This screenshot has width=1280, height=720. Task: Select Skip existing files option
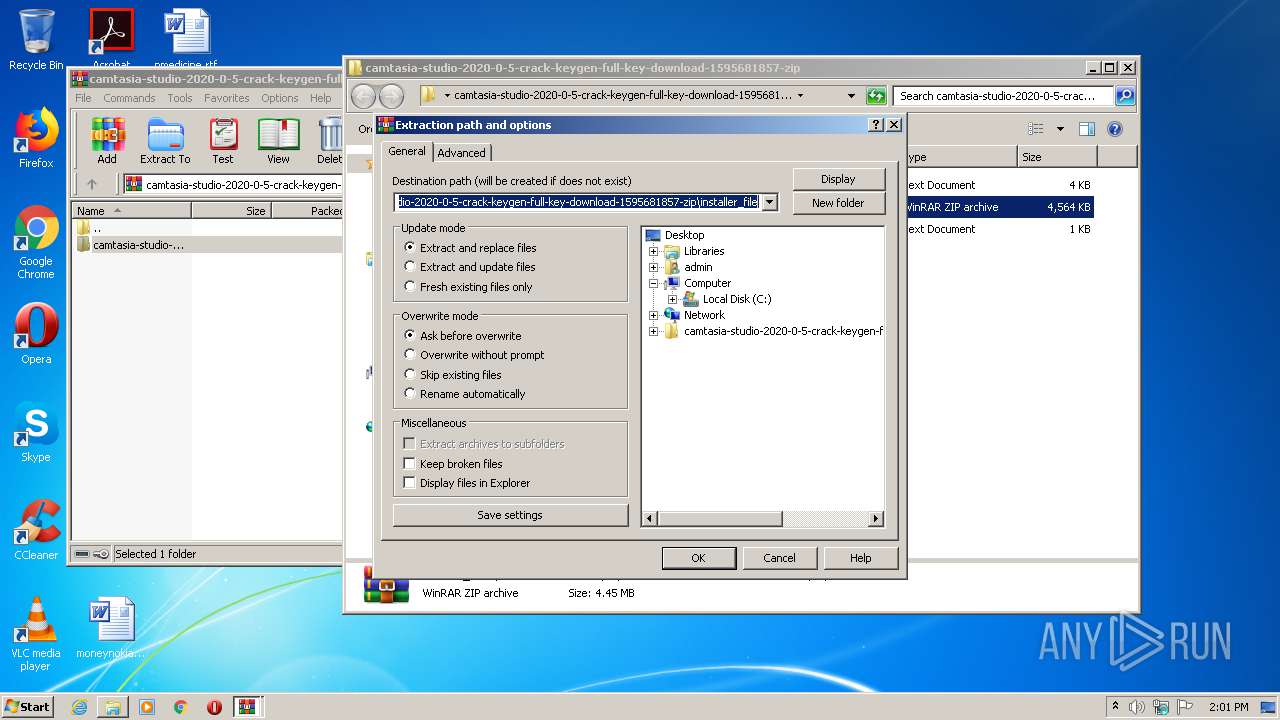(x=453, y=375)
